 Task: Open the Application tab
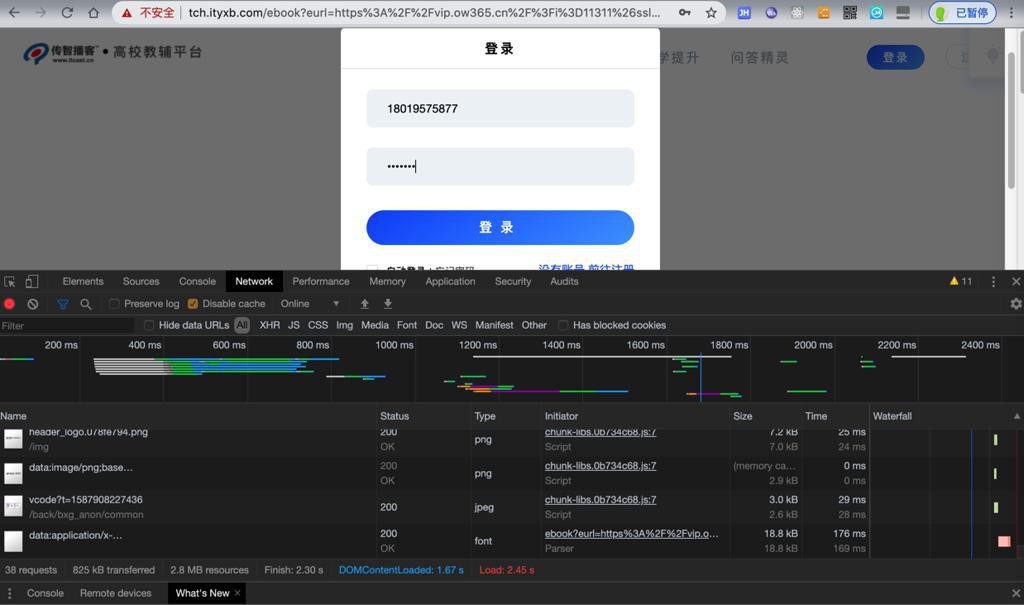coord(450,282)
